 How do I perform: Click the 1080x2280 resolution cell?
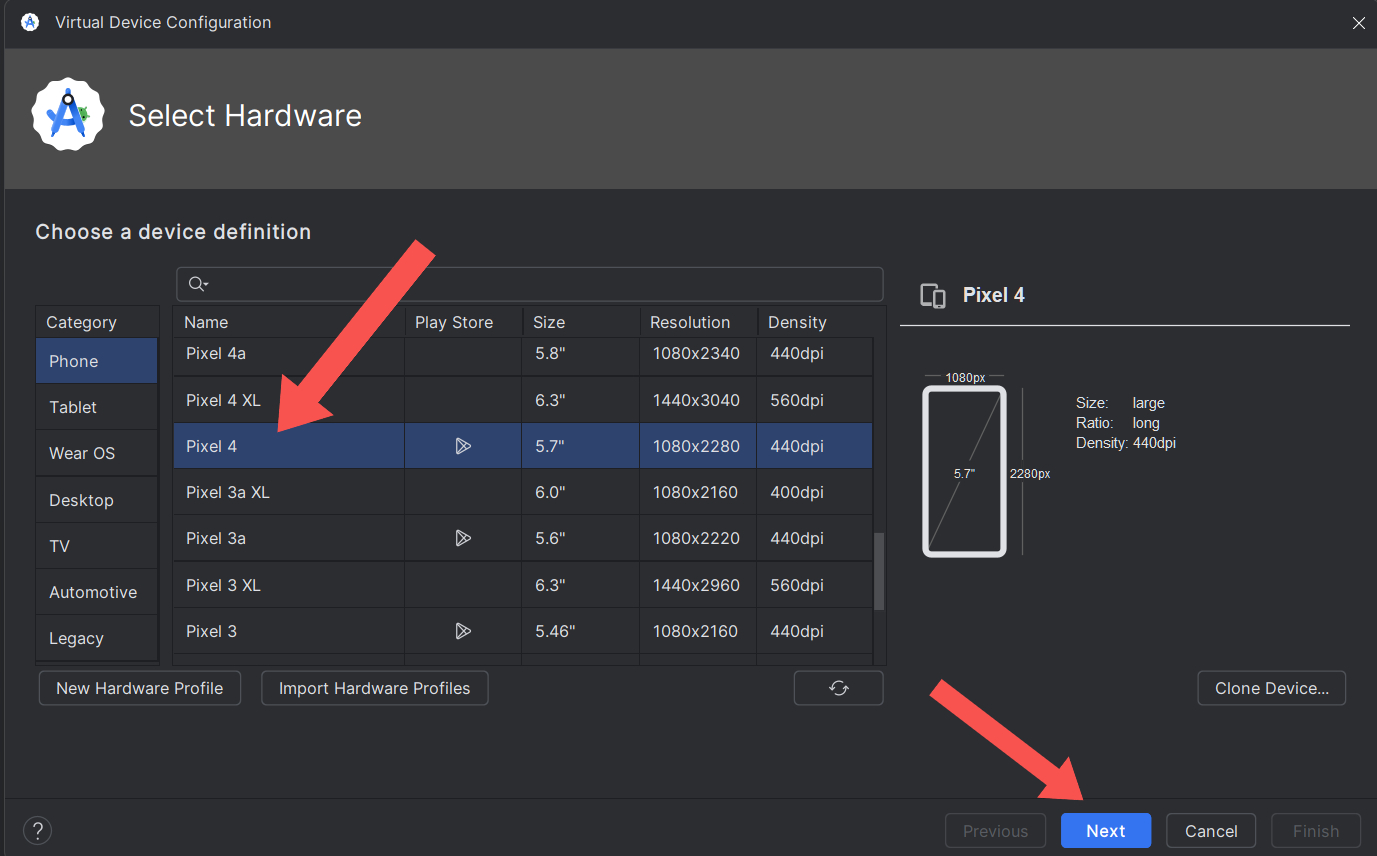696,446
